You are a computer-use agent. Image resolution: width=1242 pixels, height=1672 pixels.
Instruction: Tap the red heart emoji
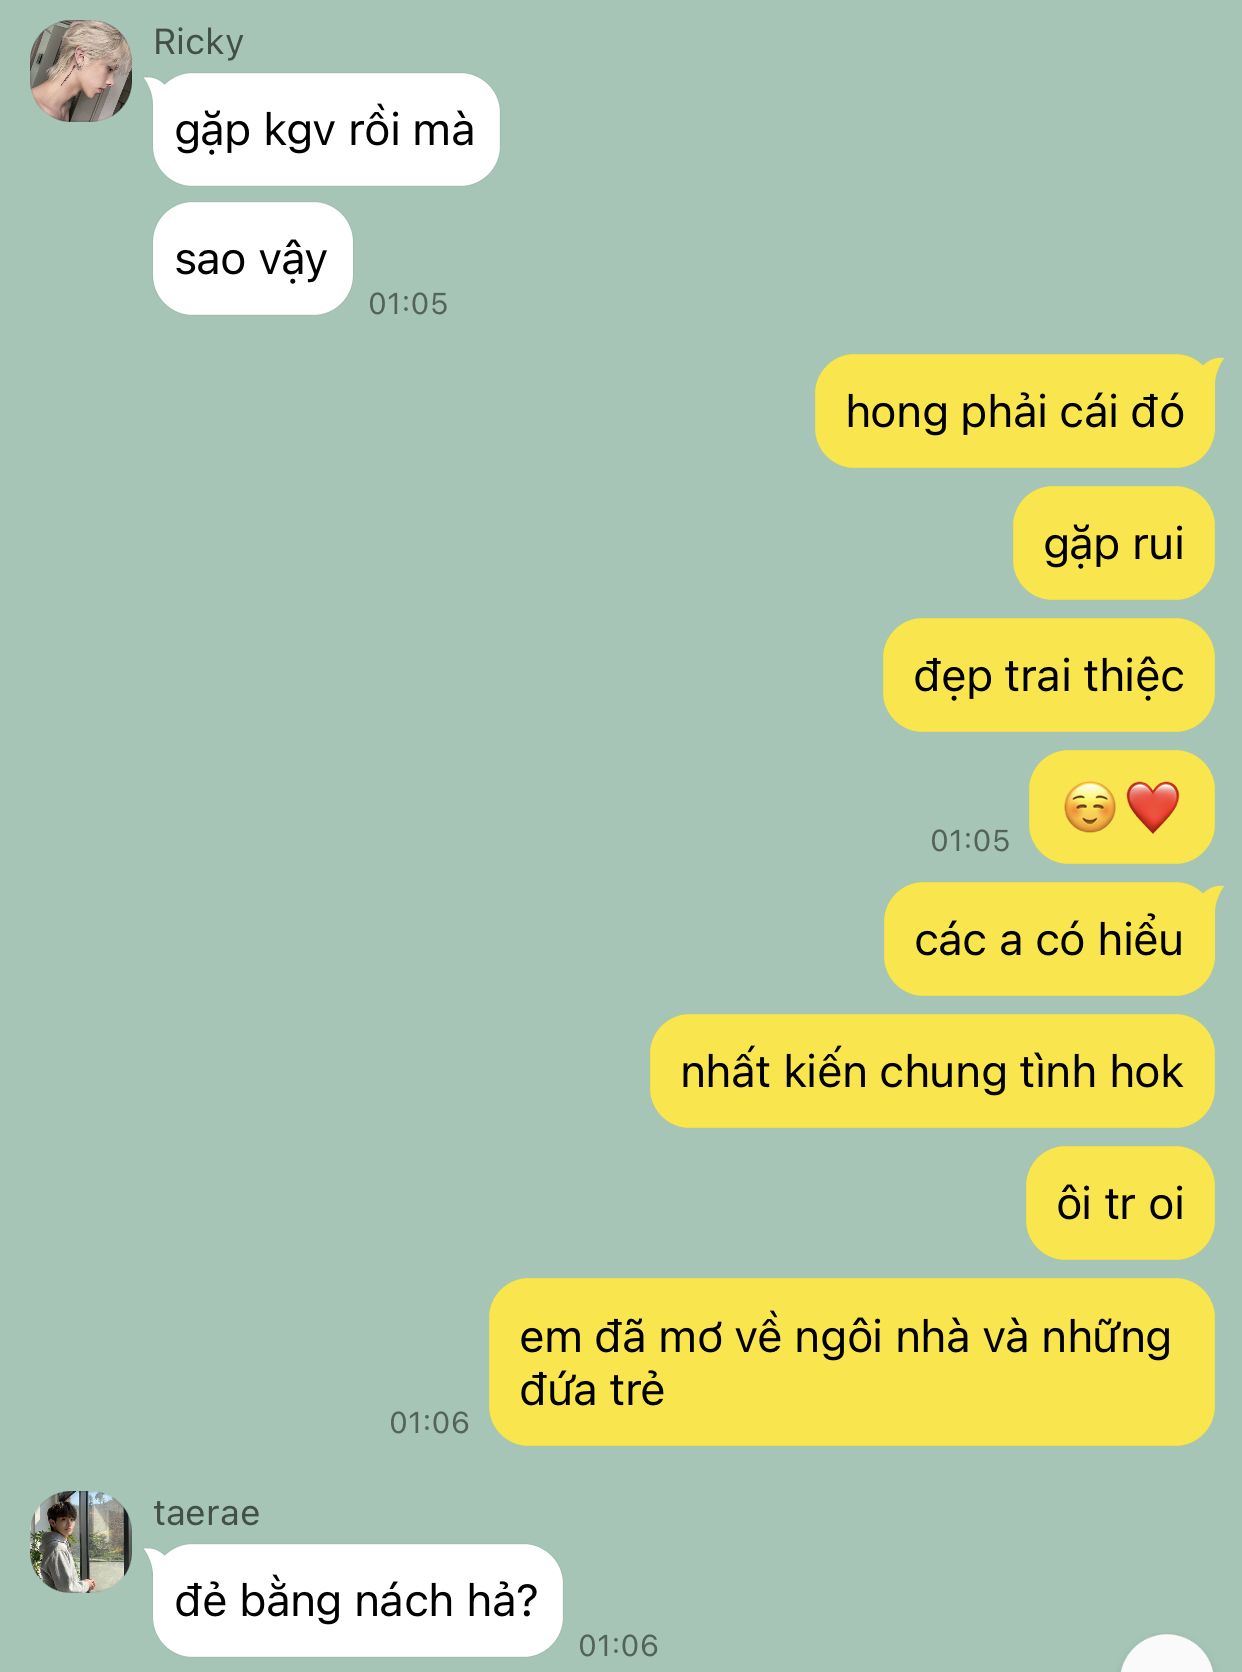coord(1153,807)
